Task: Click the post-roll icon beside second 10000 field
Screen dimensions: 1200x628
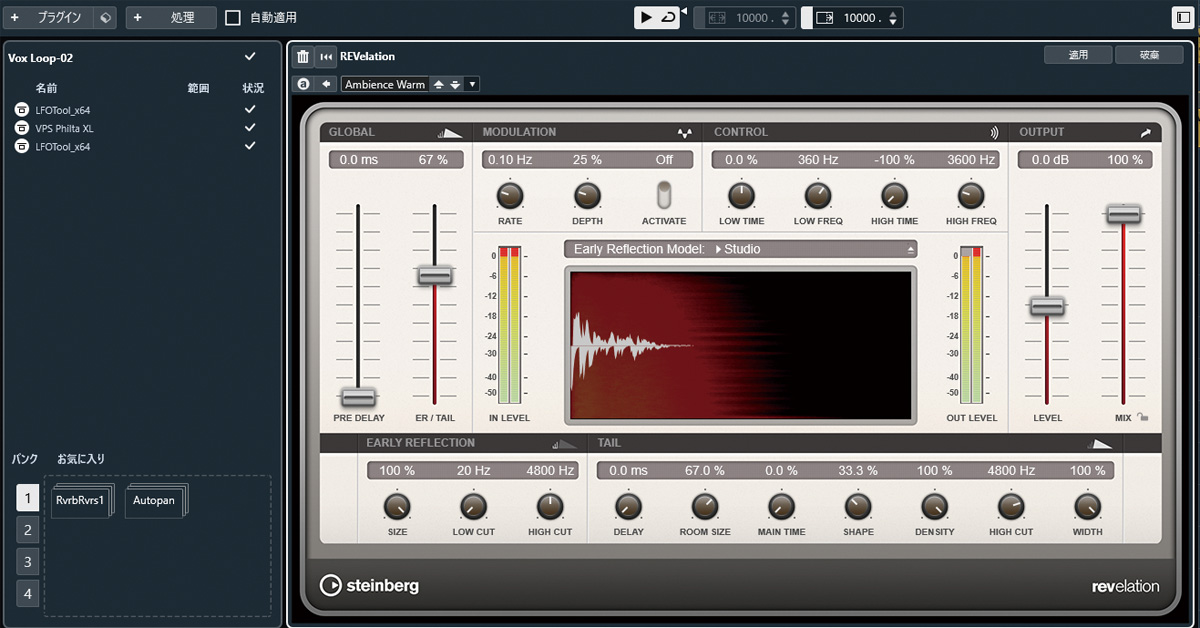Action: point(825,18)
